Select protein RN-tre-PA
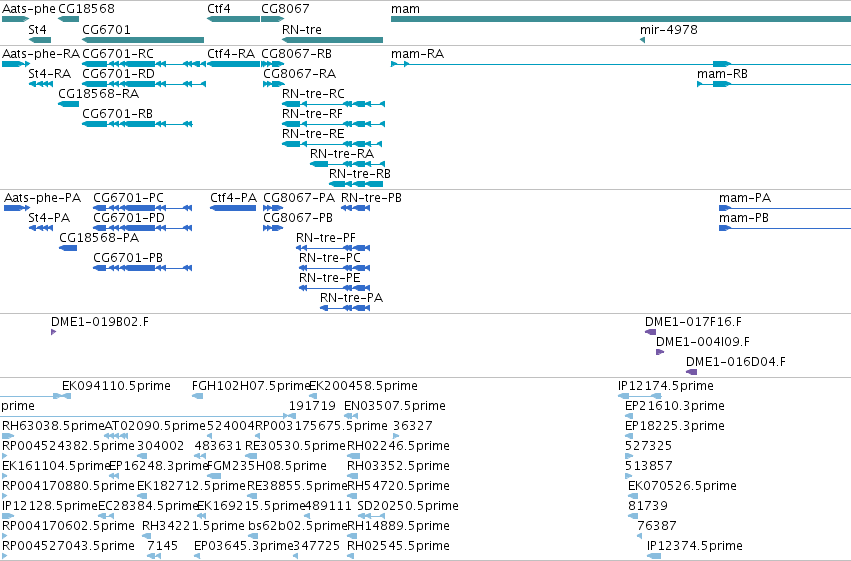The image size is (851, 561). click(345, 309)
